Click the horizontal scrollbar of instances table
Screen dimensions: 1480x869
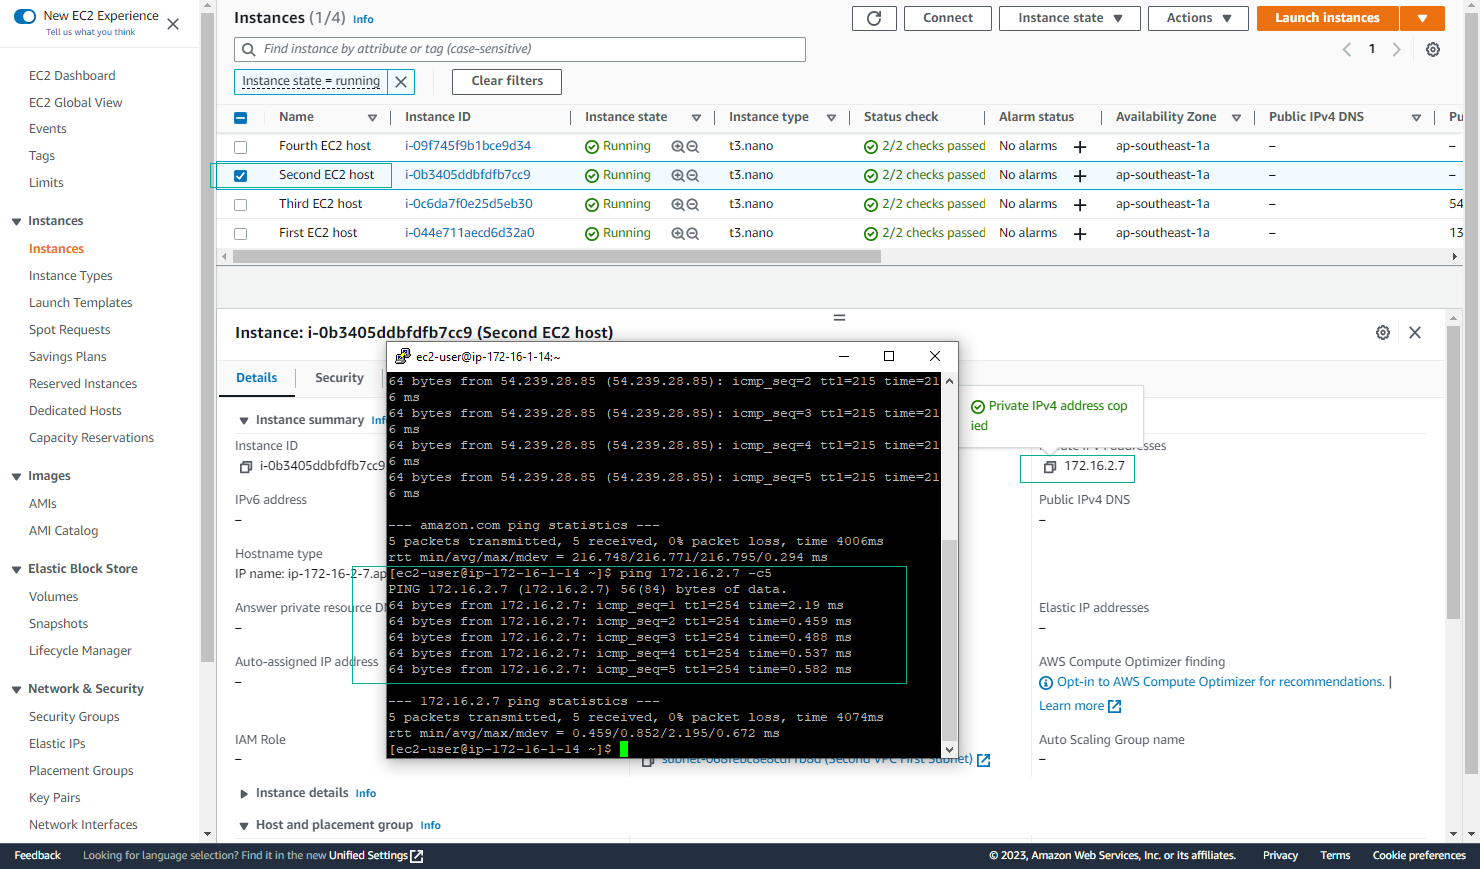[x=557, y=257]
